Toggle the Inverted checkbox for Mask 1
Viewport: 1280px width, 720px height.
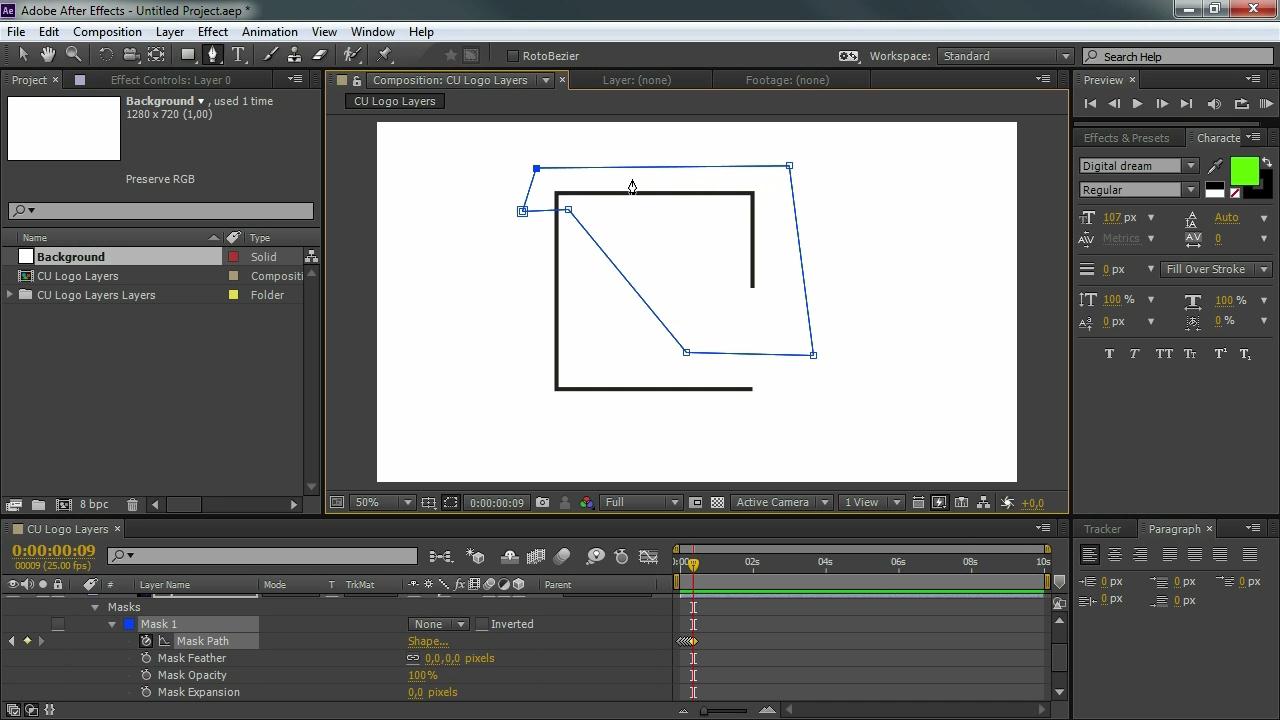[481, 624]
